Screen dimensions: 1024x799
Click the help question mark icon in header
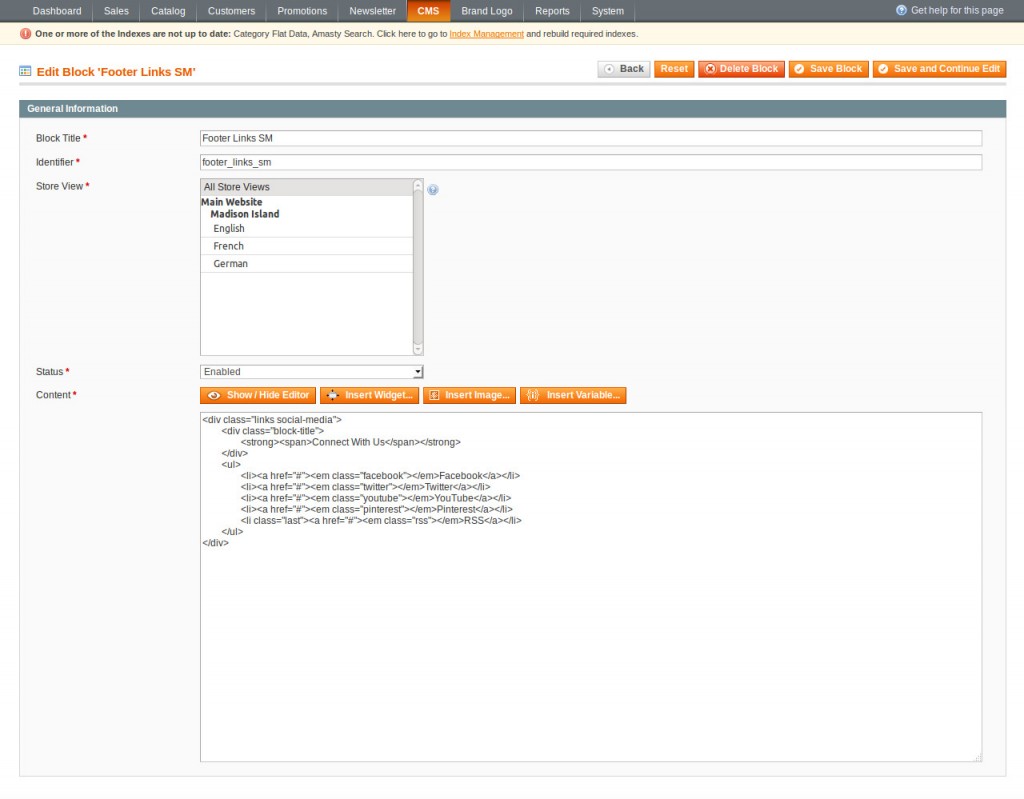click(x=901, y=10)
